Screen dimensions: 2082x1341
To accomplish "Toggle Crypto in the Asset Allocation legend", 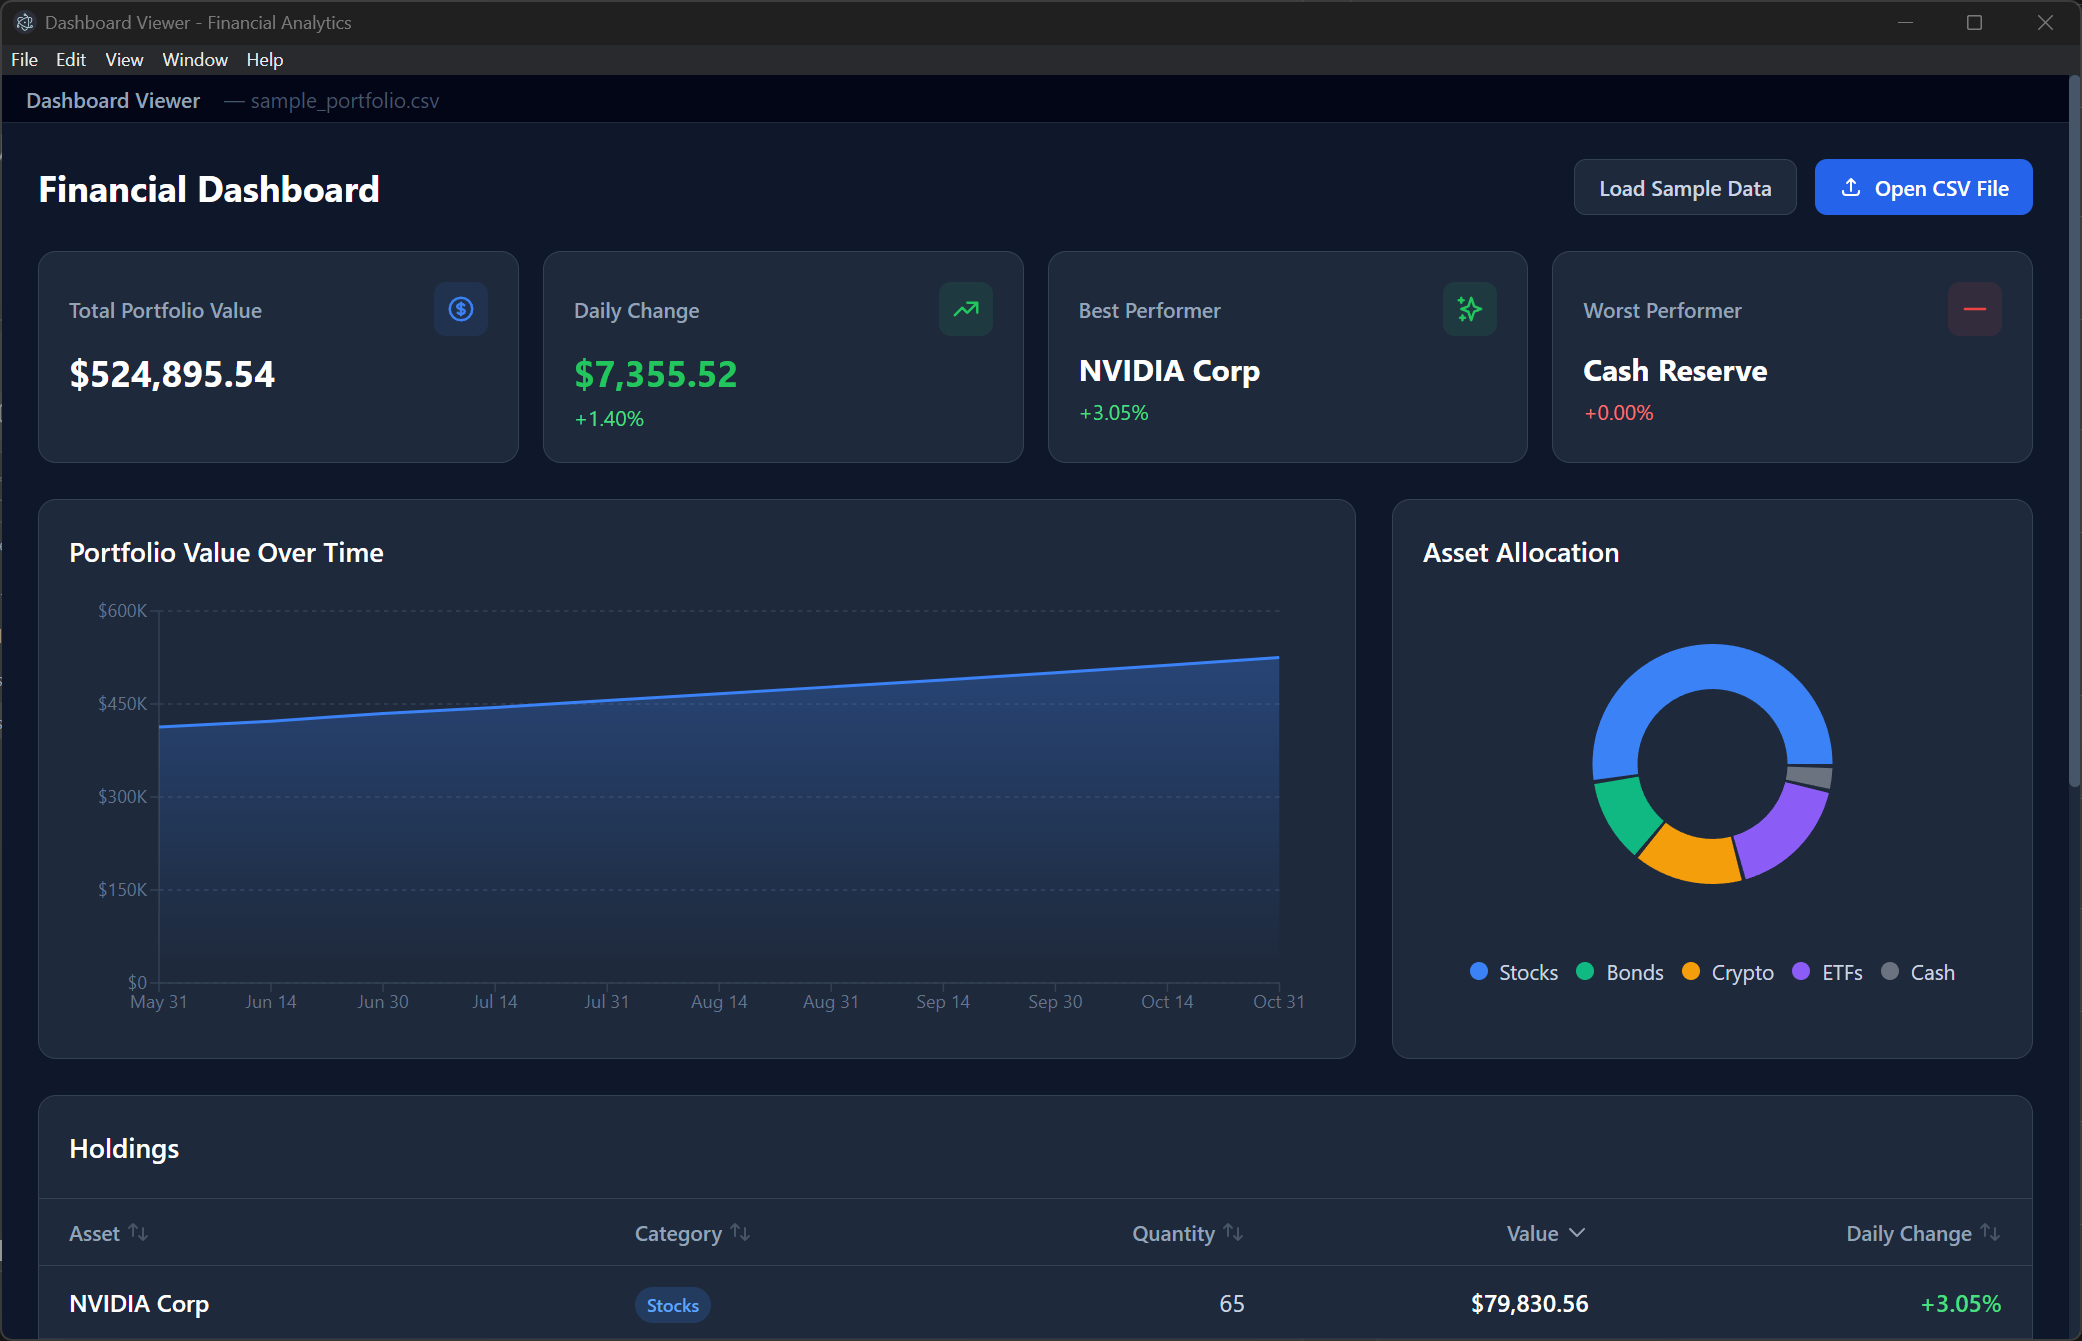I will point(1727,971).
